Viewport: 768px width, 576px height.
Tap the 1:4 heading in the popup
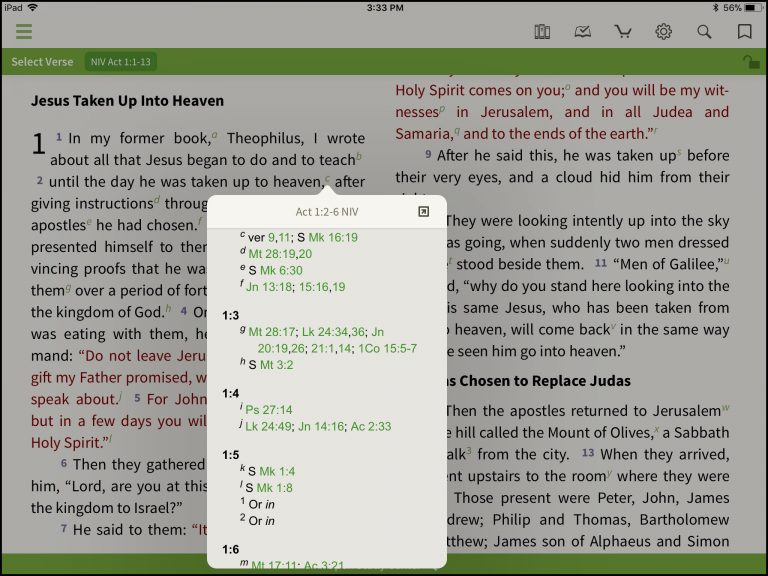230,393
